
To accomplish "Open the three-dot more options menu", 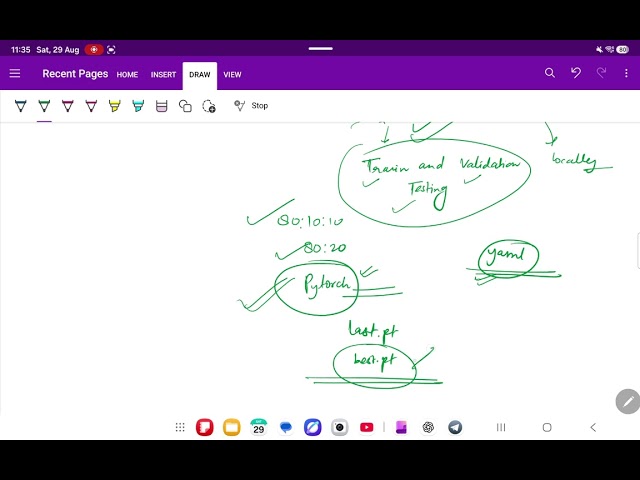I will [626, 73].
